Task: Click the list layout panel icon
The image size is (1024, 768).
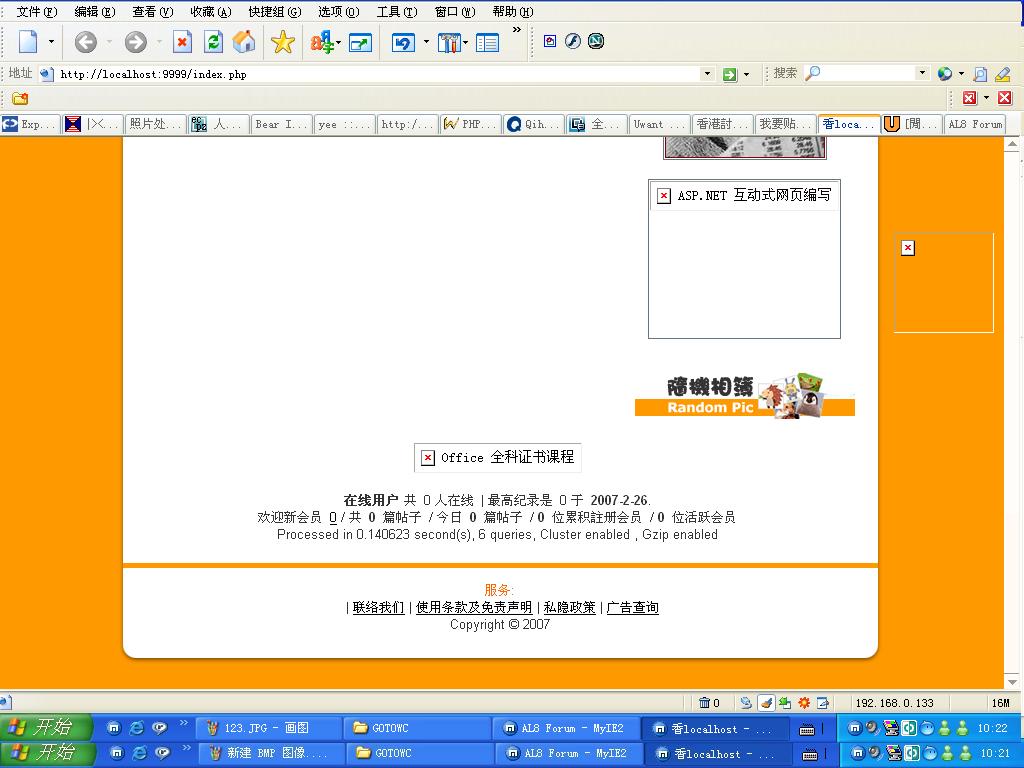Action: 487,43
